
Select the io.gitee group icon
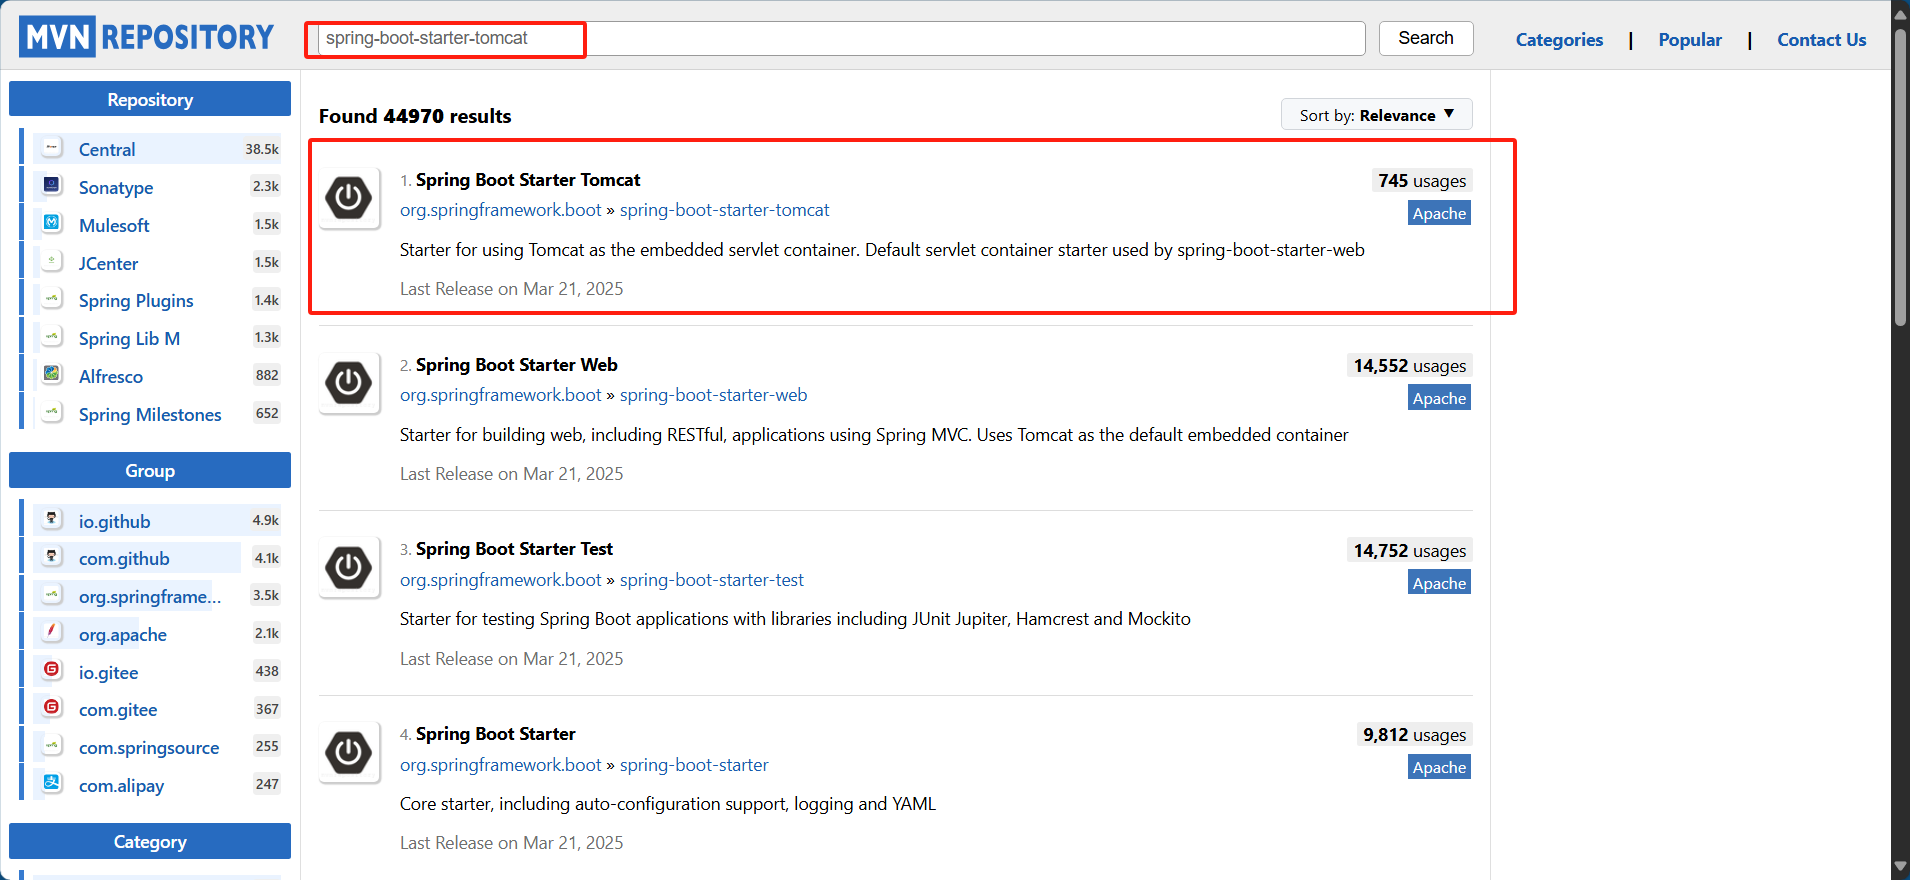point(52,671)
